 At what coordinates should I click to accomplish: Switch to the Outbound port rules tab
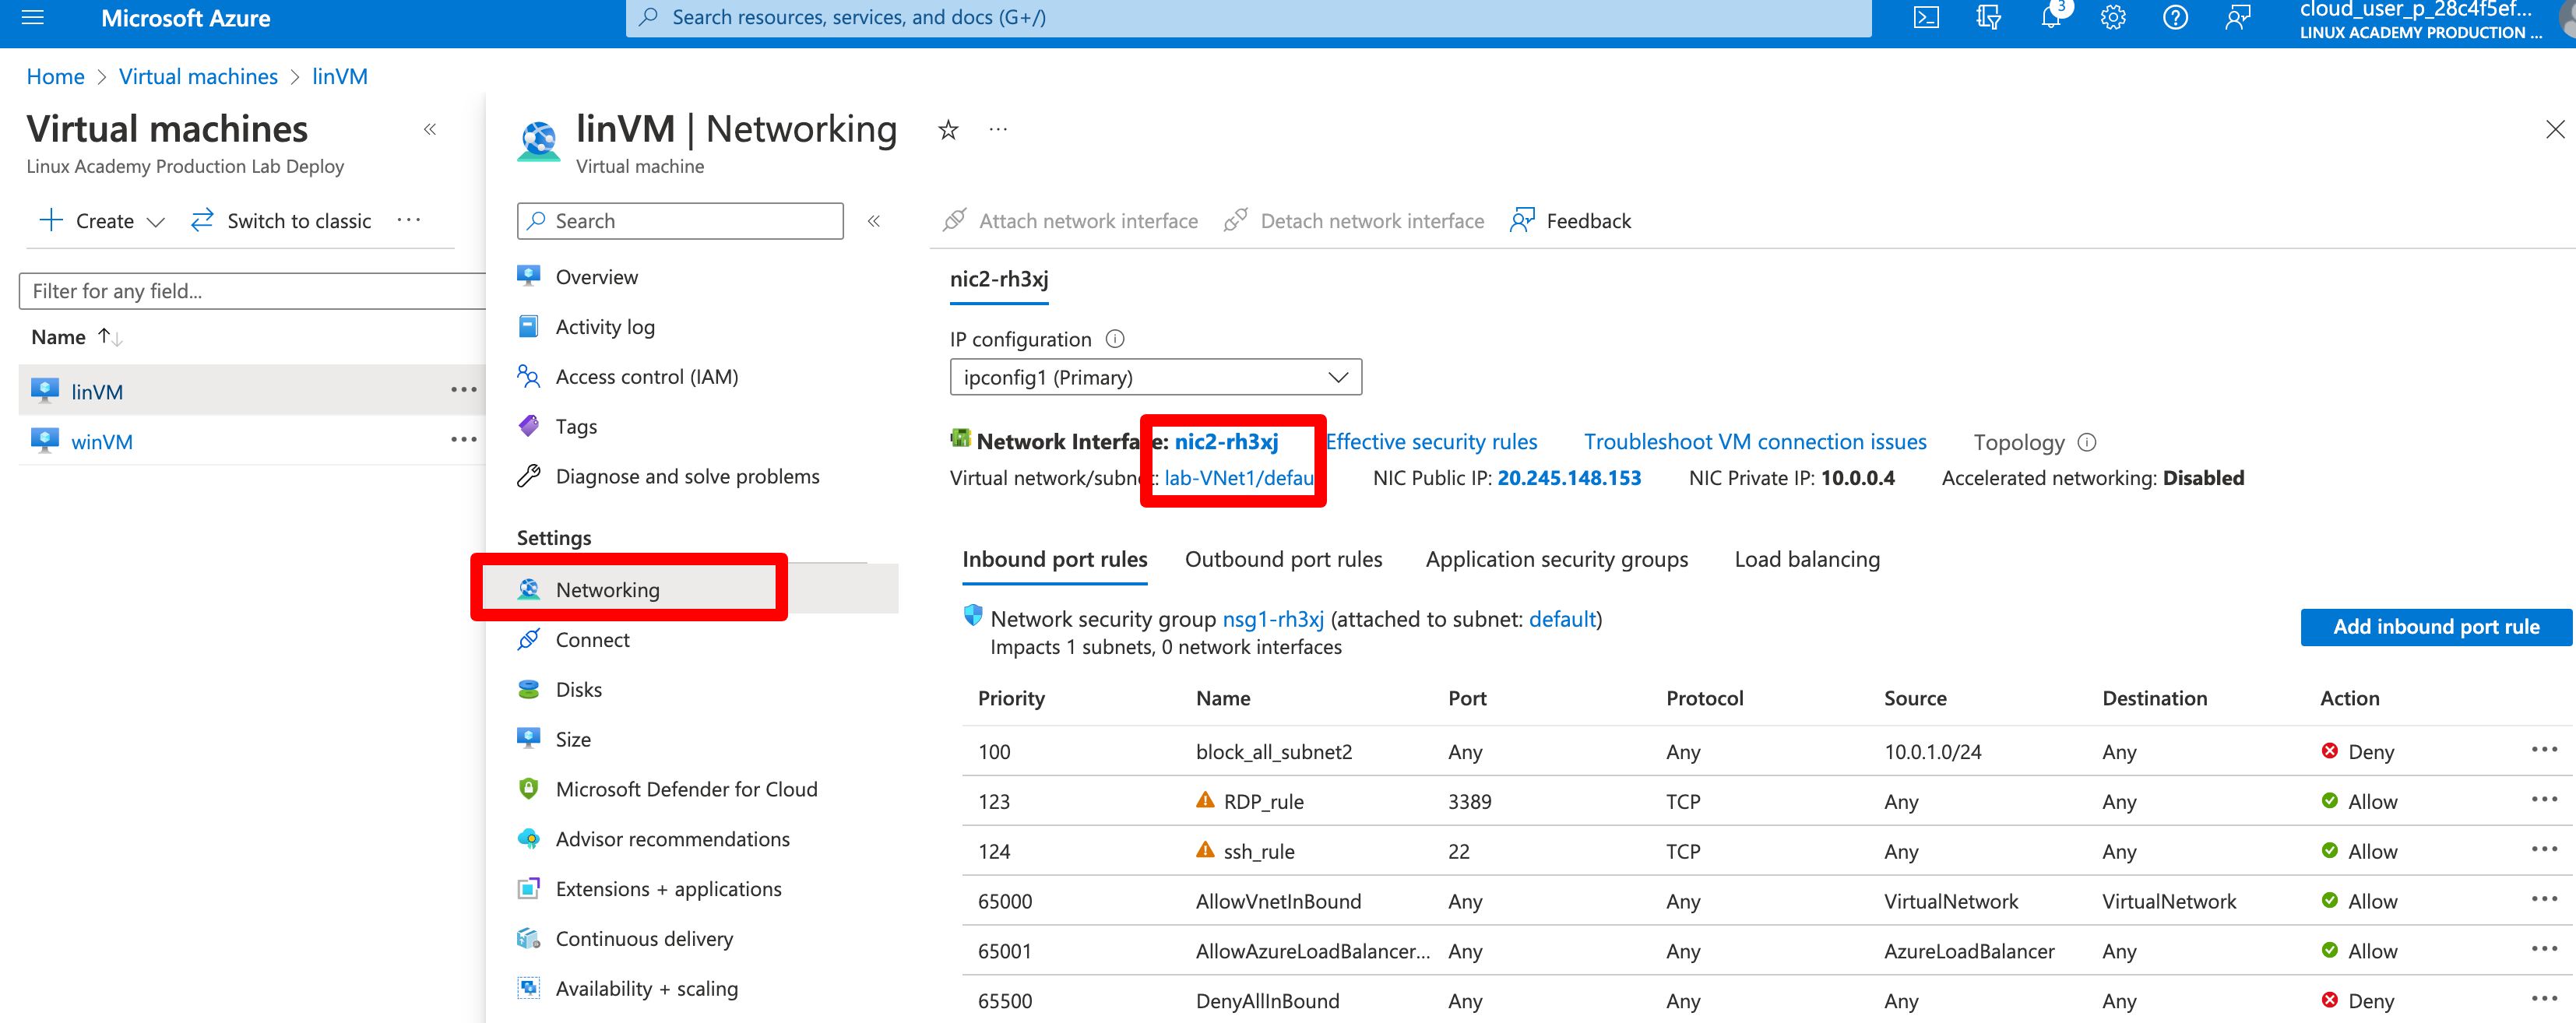tap(1283, 559)
